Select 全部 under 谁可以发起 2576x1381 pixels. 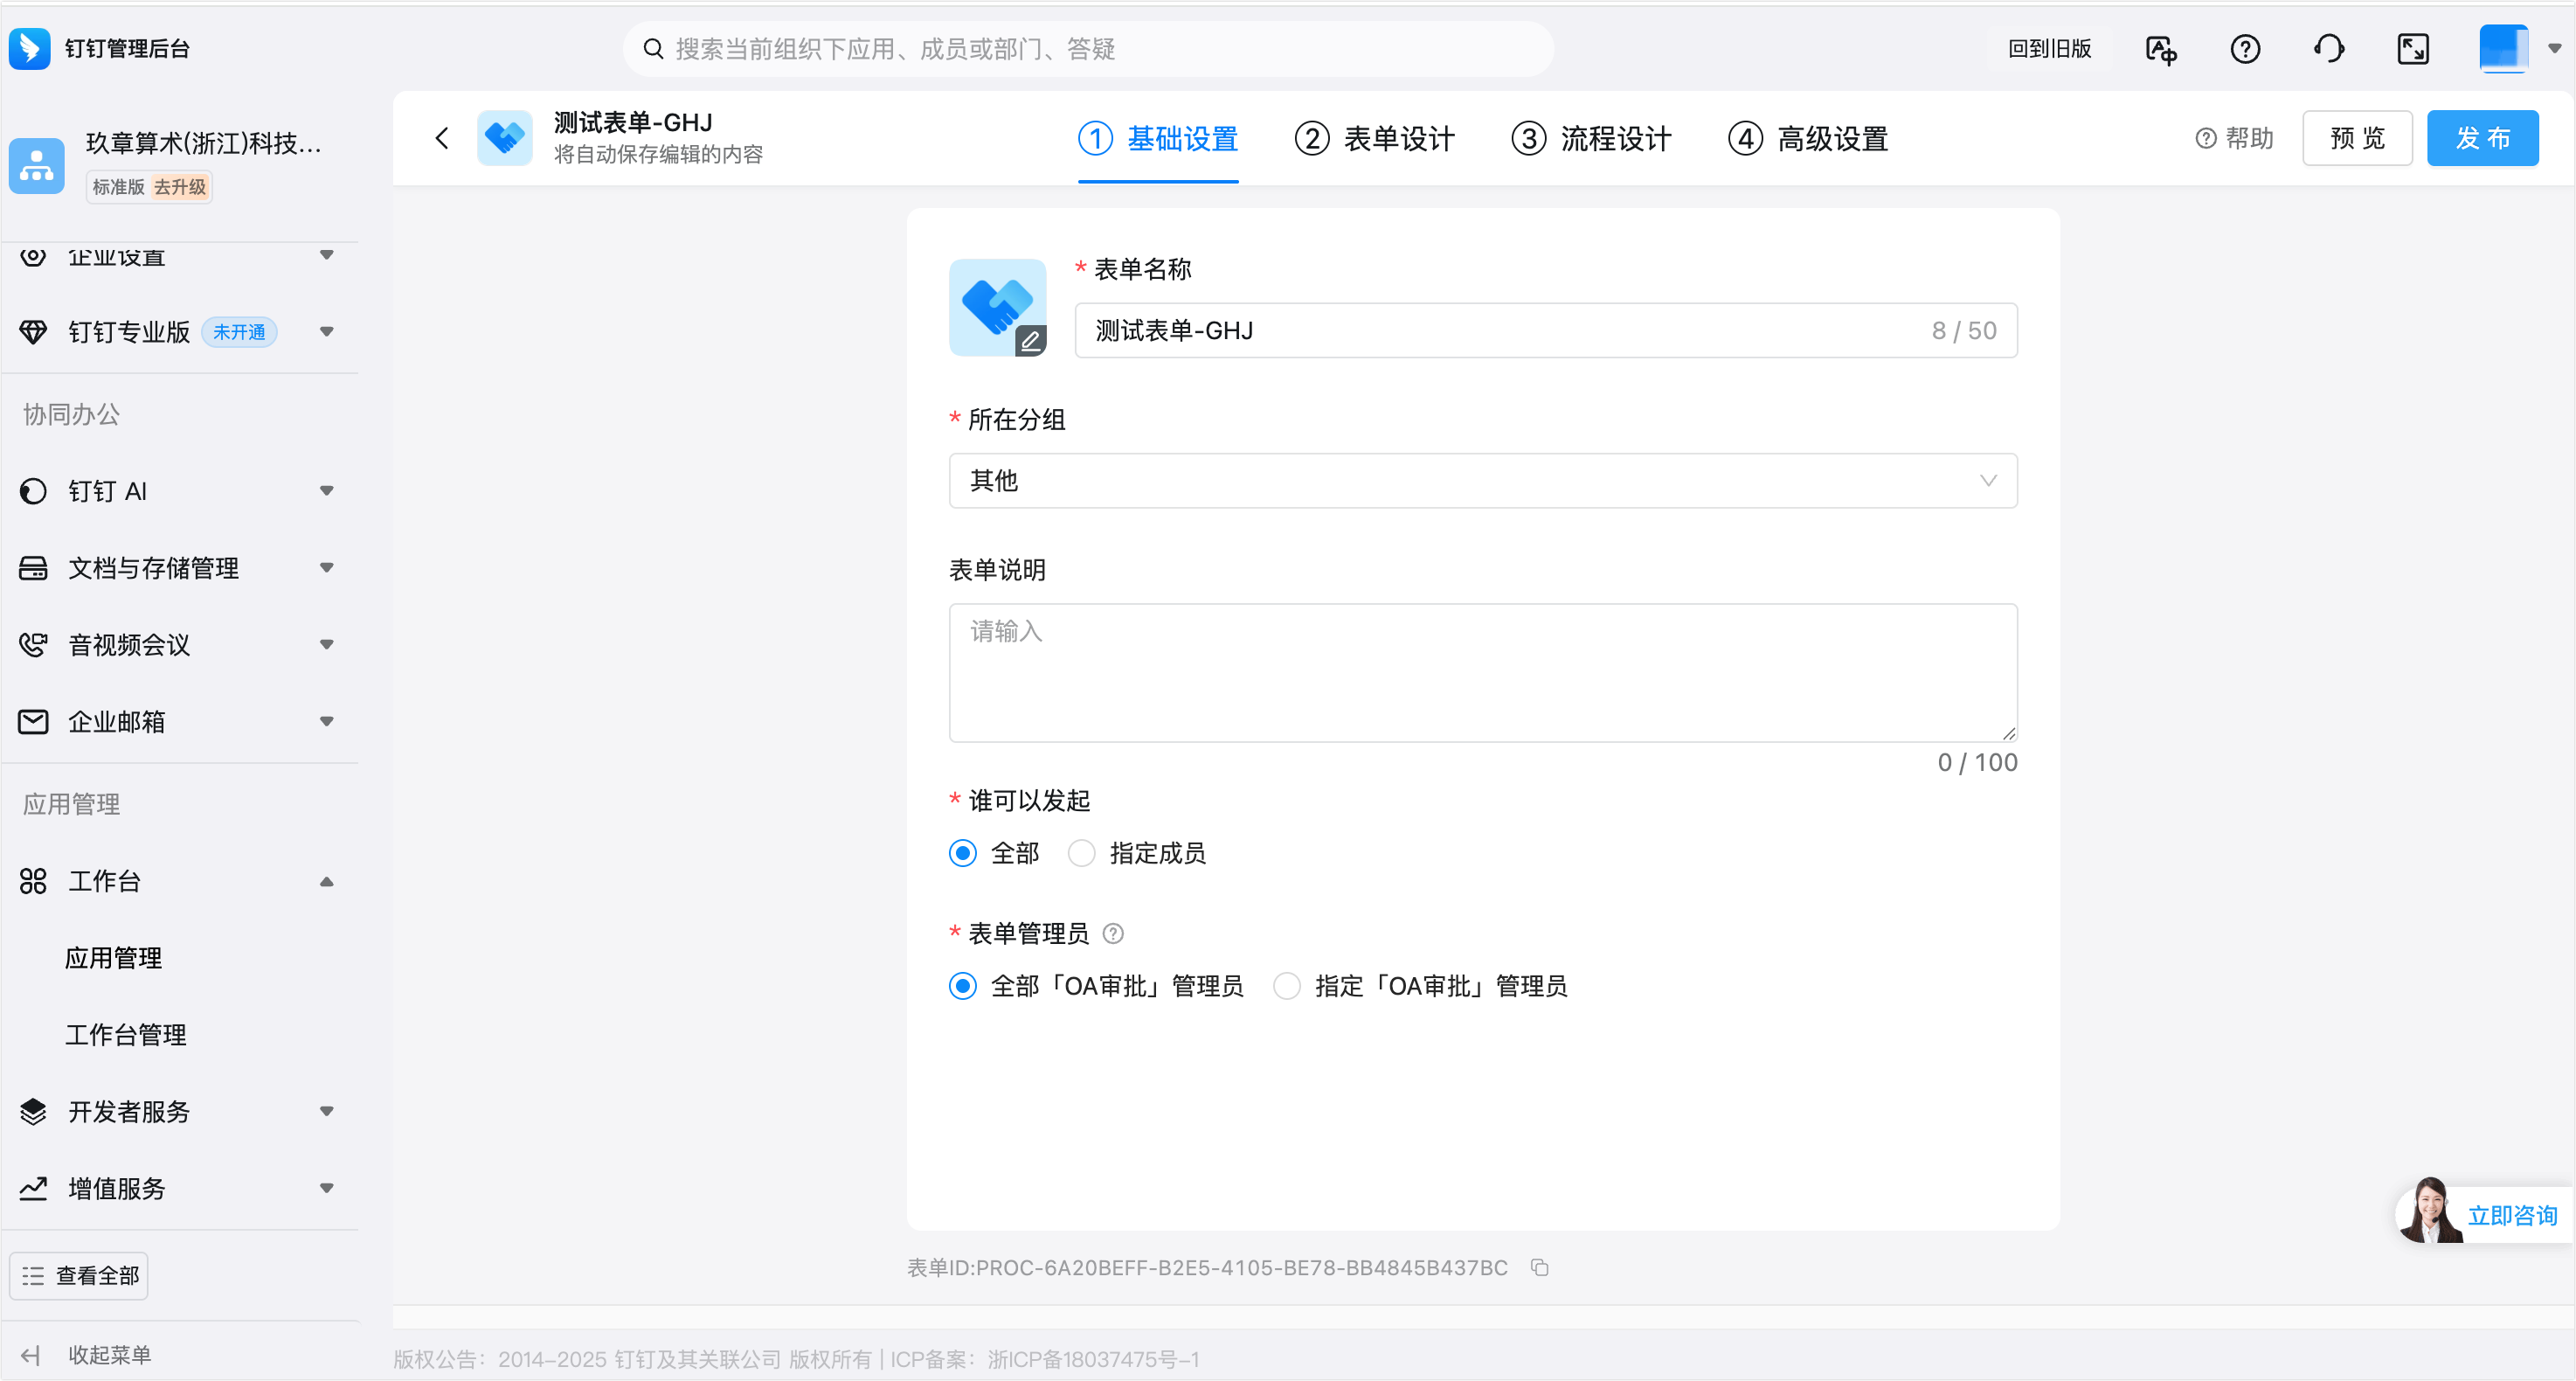tap(963, 853)
